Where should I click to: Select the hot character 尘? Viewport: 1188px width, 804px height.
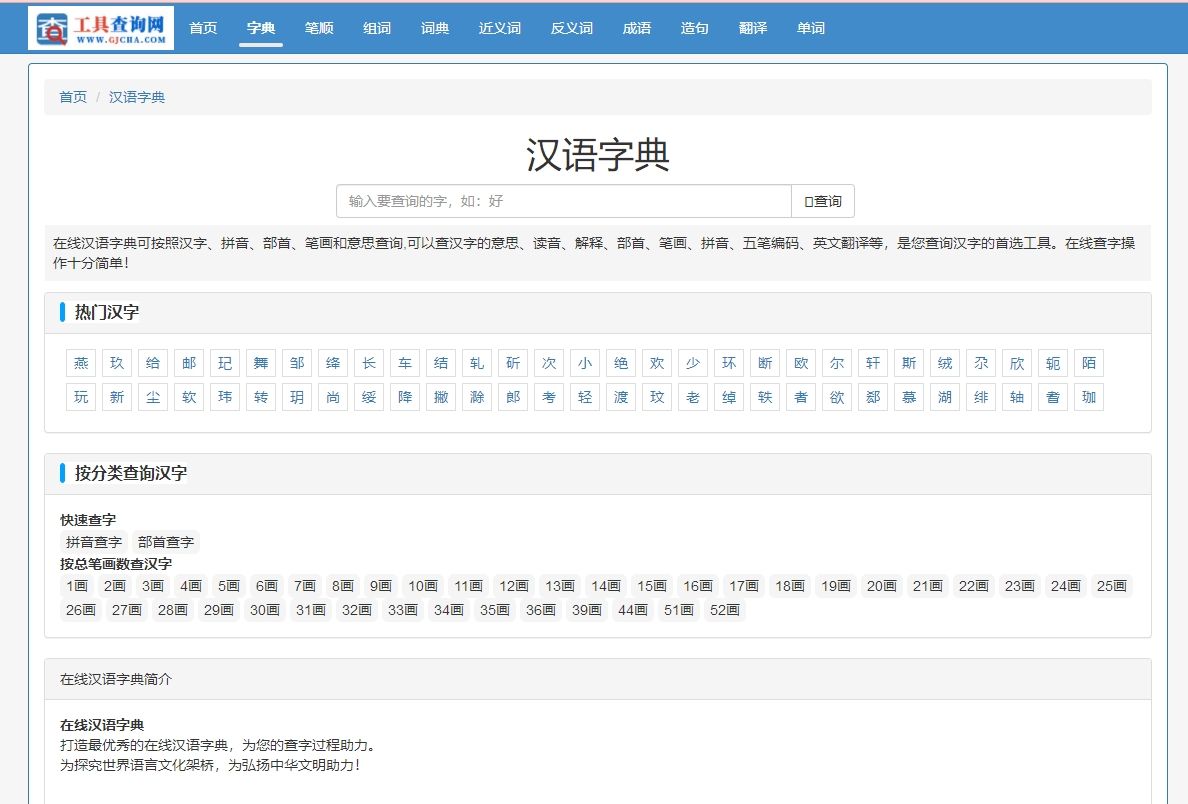(153, 397)
